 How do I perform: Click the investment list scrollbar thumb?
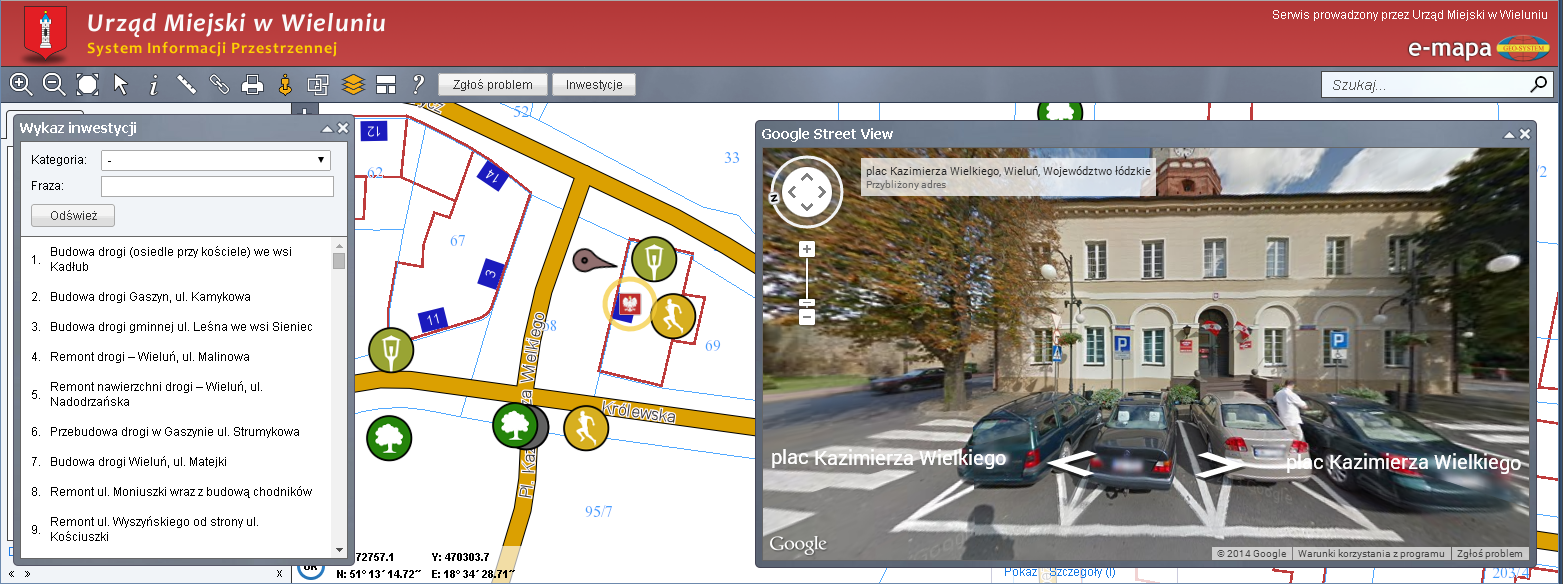pyautogui.click(x=339, y=261)
